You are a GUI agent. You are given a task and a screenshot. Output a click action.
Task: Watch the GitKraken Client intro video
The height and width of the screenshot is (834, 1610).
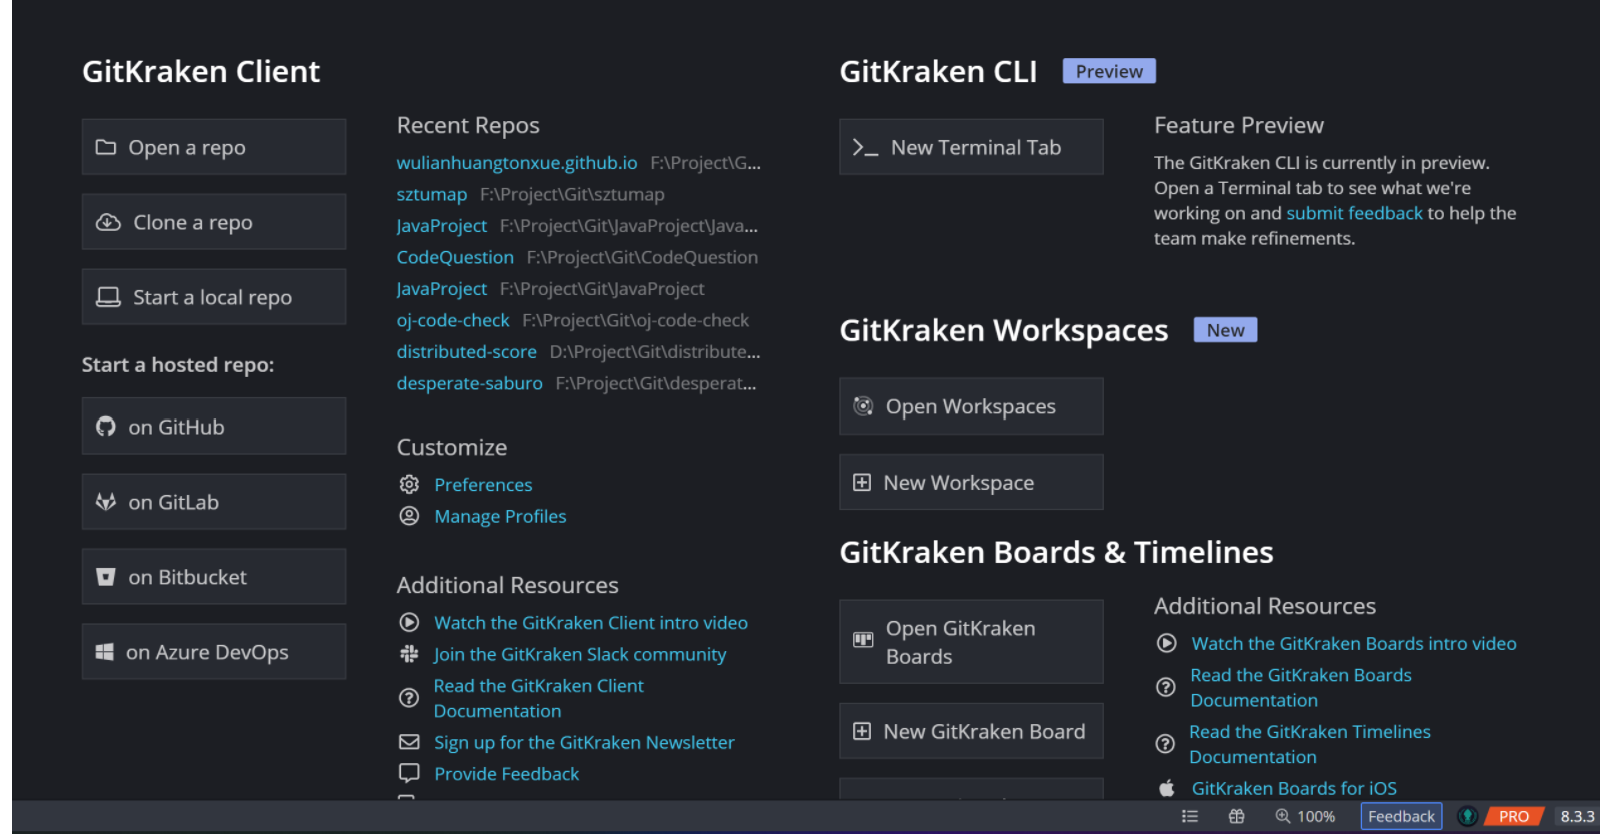click(591, 622)
